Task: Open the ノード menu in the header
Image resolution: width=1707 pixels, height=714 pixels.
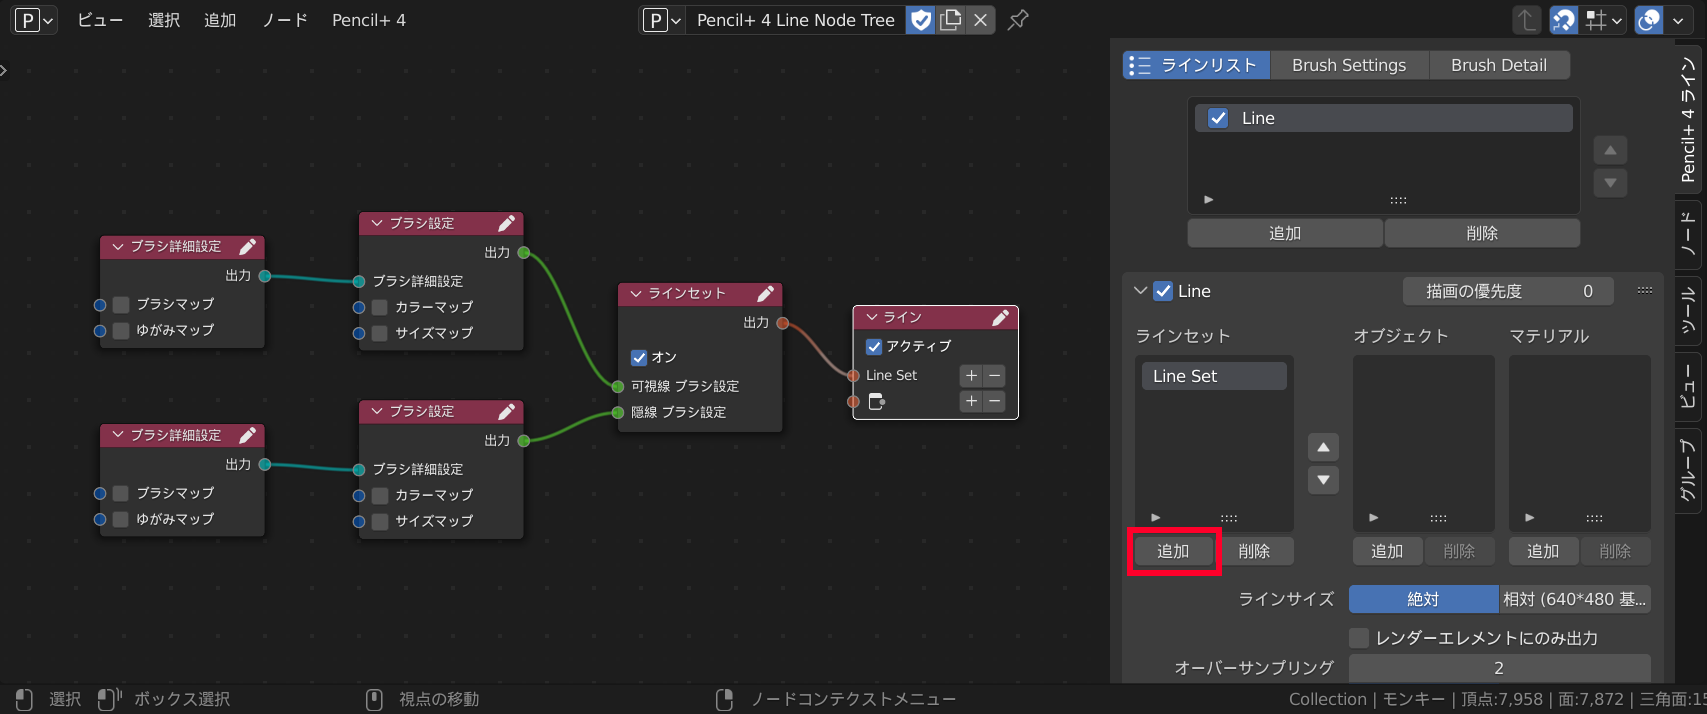Action: pyautogui.click(x=284, y=20)
